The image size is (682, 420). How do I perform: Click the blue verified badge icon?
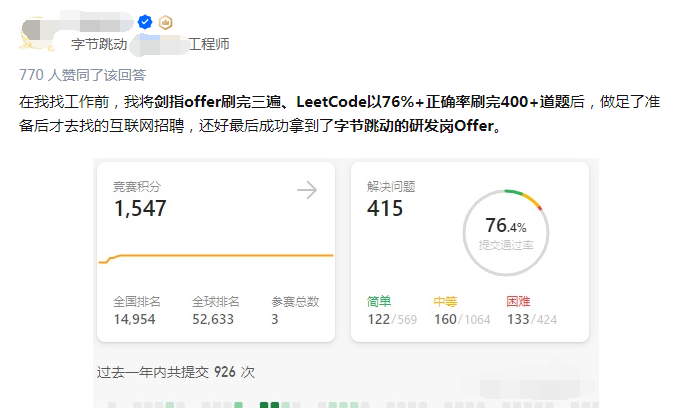coord(145,22)
